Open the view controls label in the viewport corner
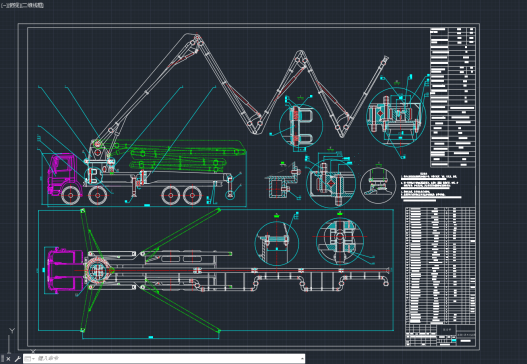 [x=14, y=5]
